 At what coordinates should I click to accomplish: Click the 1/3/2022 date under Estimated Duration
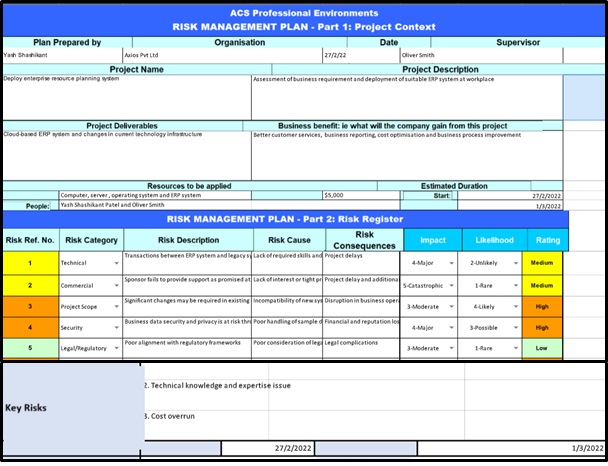(x=510, y=206)
